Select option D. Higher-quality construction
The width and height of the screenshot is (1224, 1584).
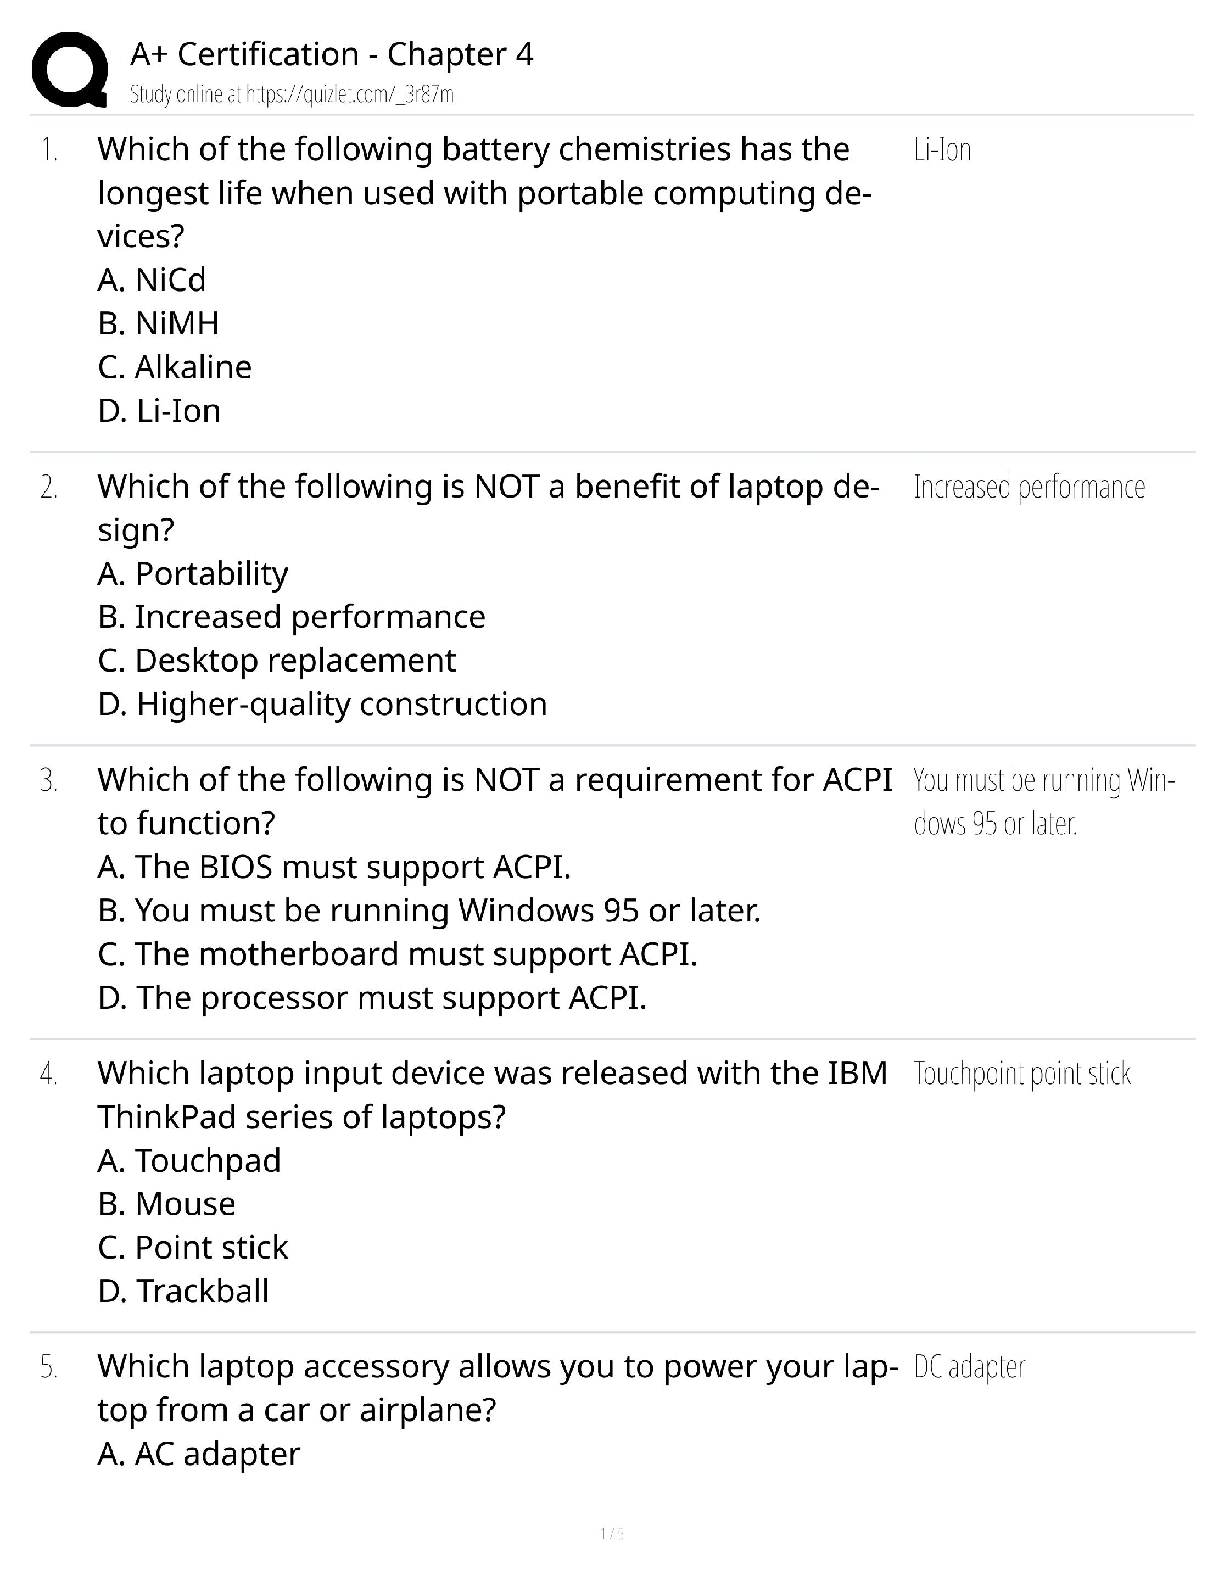point(322,705)
